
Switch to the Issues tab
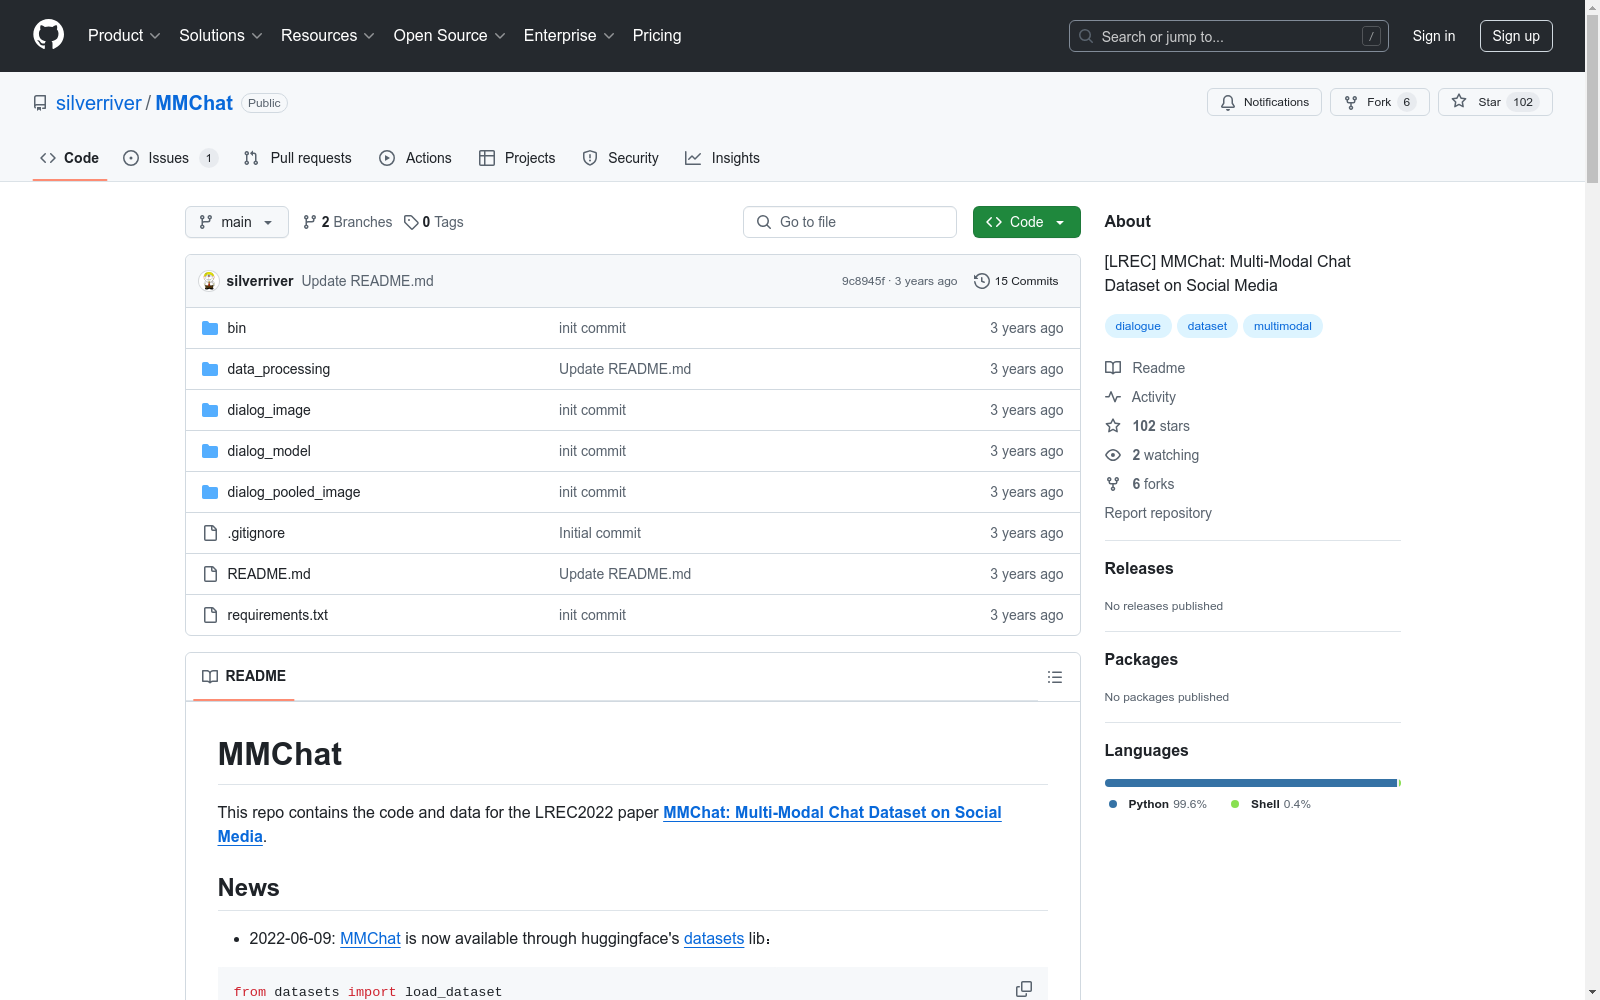[x=170, y=158]
